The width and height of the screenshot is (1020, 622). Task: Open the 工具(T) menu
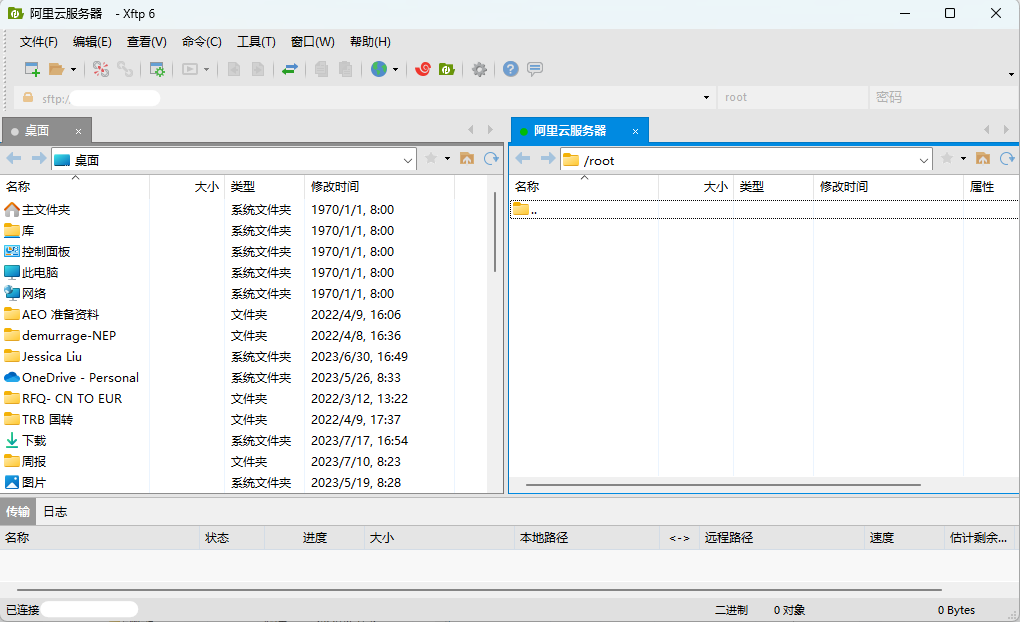click(x=256, y=42)
